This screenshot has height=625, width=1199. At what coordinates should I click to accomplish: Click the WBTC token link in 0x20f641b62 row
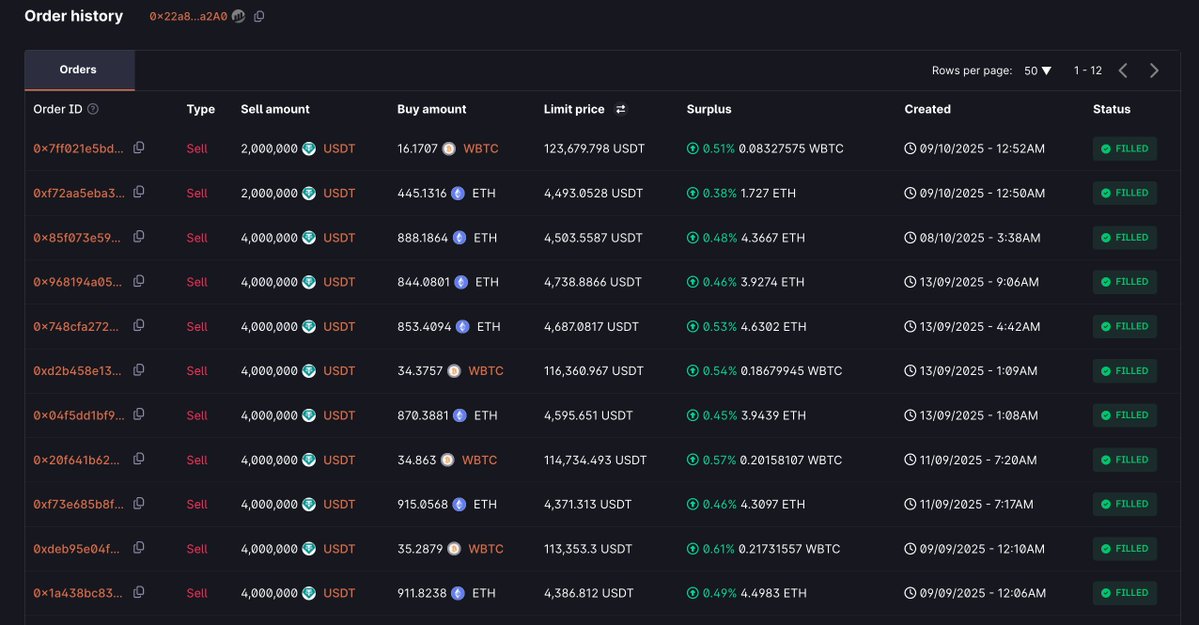pyautogui.click(x=479, y=460)
